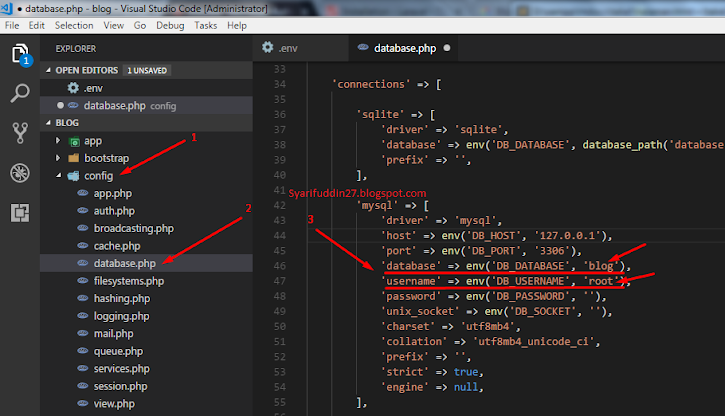Switch to the .env editor tab
The height and width of the screenshot is (416, 725).
click(x=300, y=48)
